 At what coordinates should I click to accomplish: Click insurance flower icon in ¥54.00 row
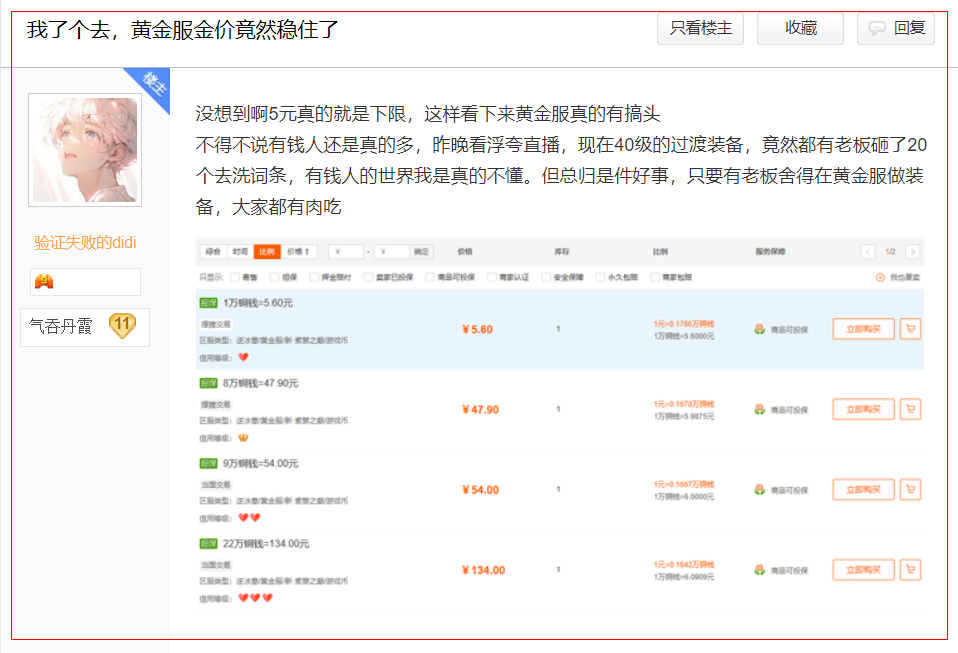tap(759, 489)
